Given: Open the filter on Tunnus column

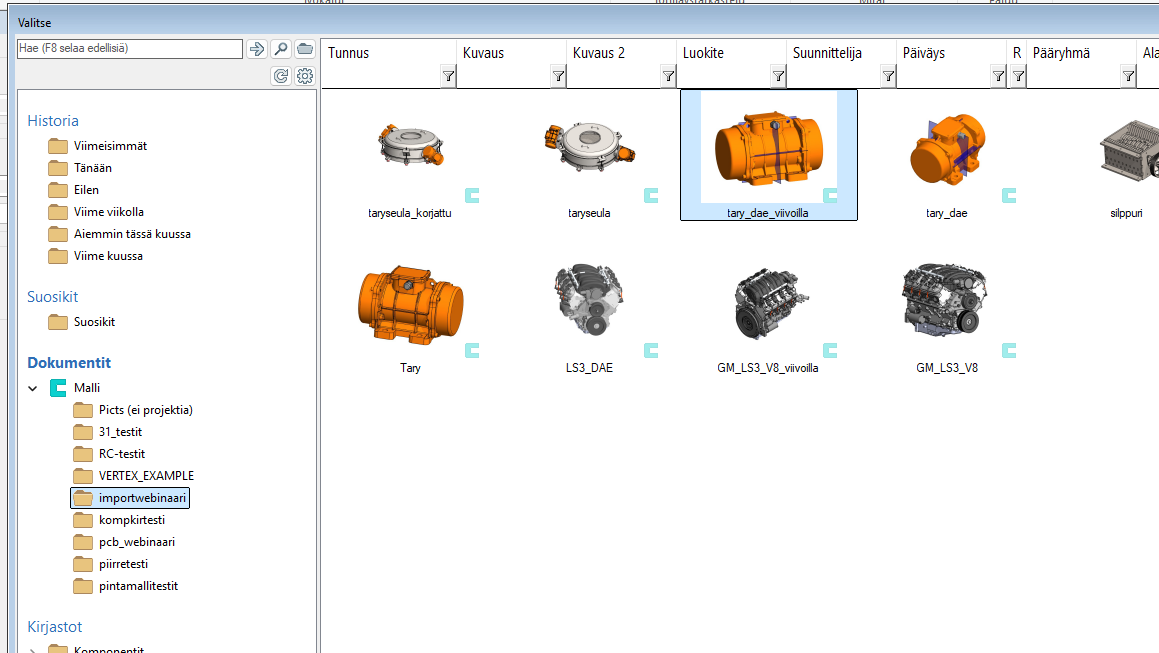Looking at the screenshot, I should click(448, 76).
